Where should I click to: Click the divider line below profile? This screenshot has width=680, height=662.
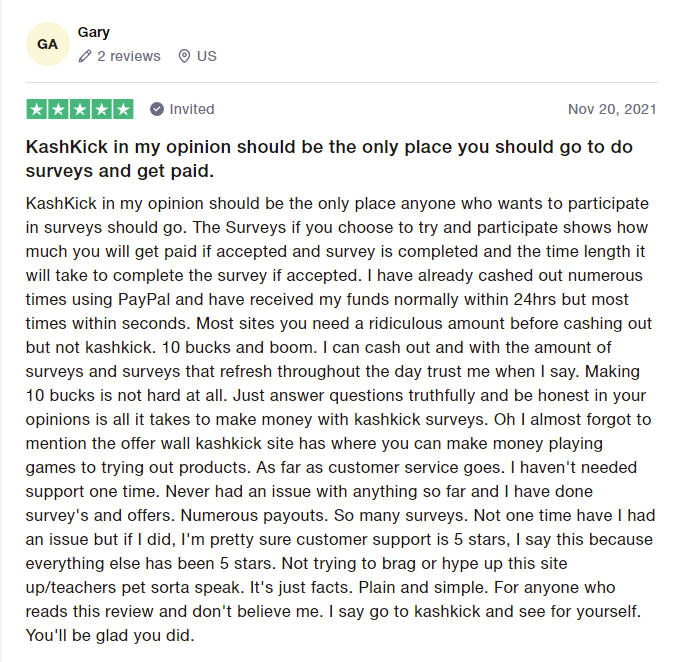coord(340,82)
